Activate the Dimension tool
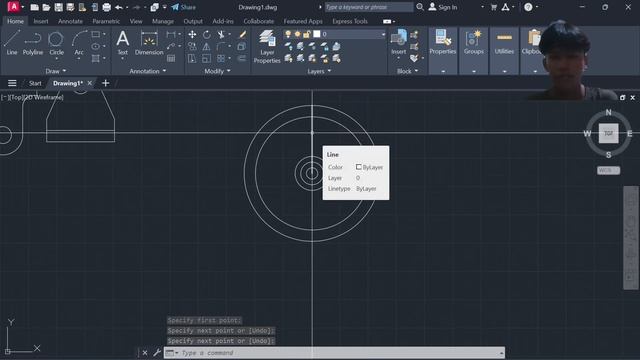The image size is (640, 360). point(149,42)
